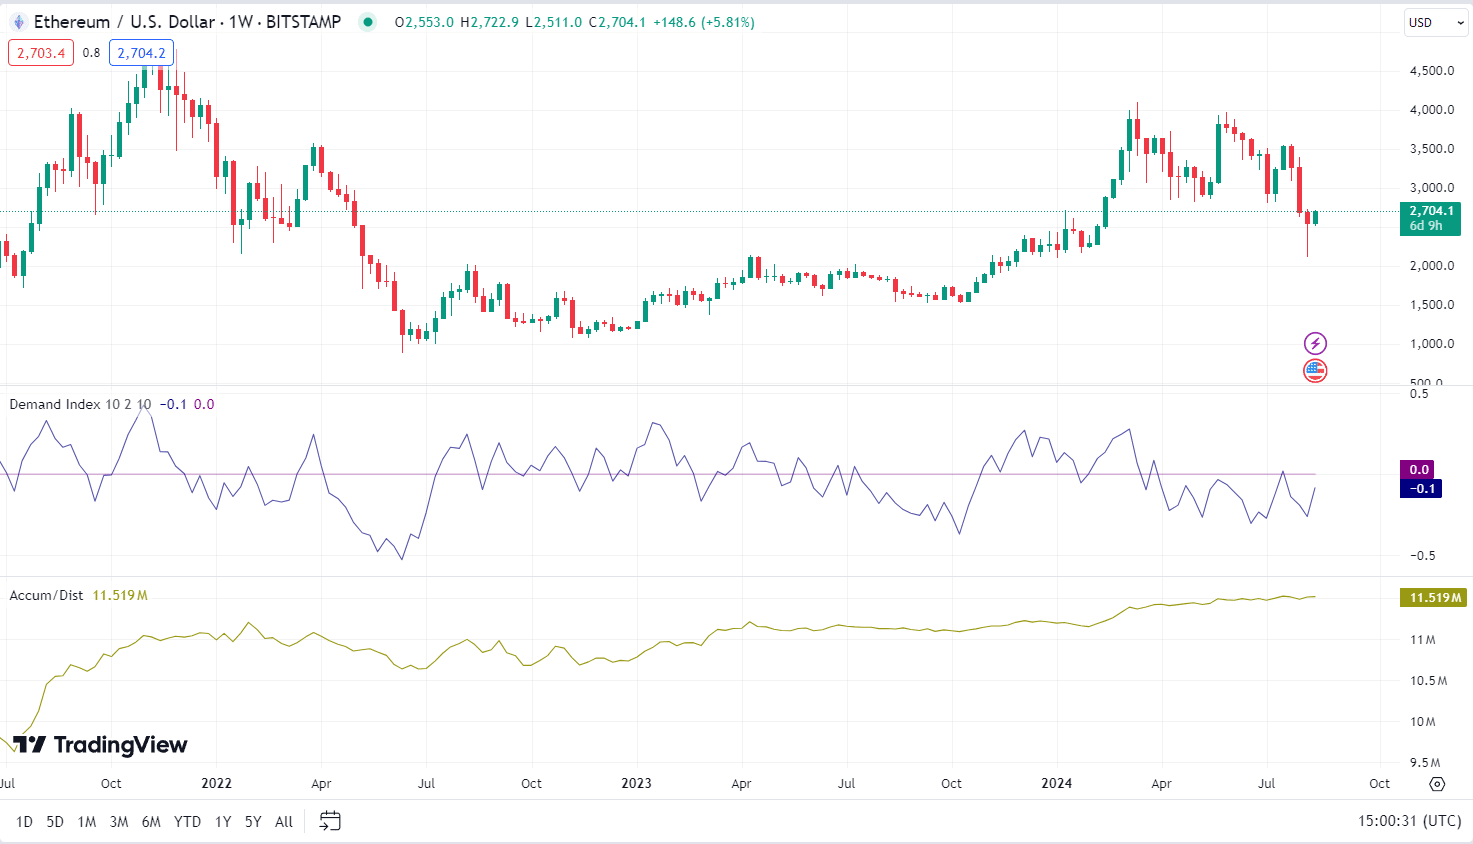This screenshot has height=844, width=1473.
Task: Click the 2,704.1 current price label
Action: click(x=1430, y=211)
